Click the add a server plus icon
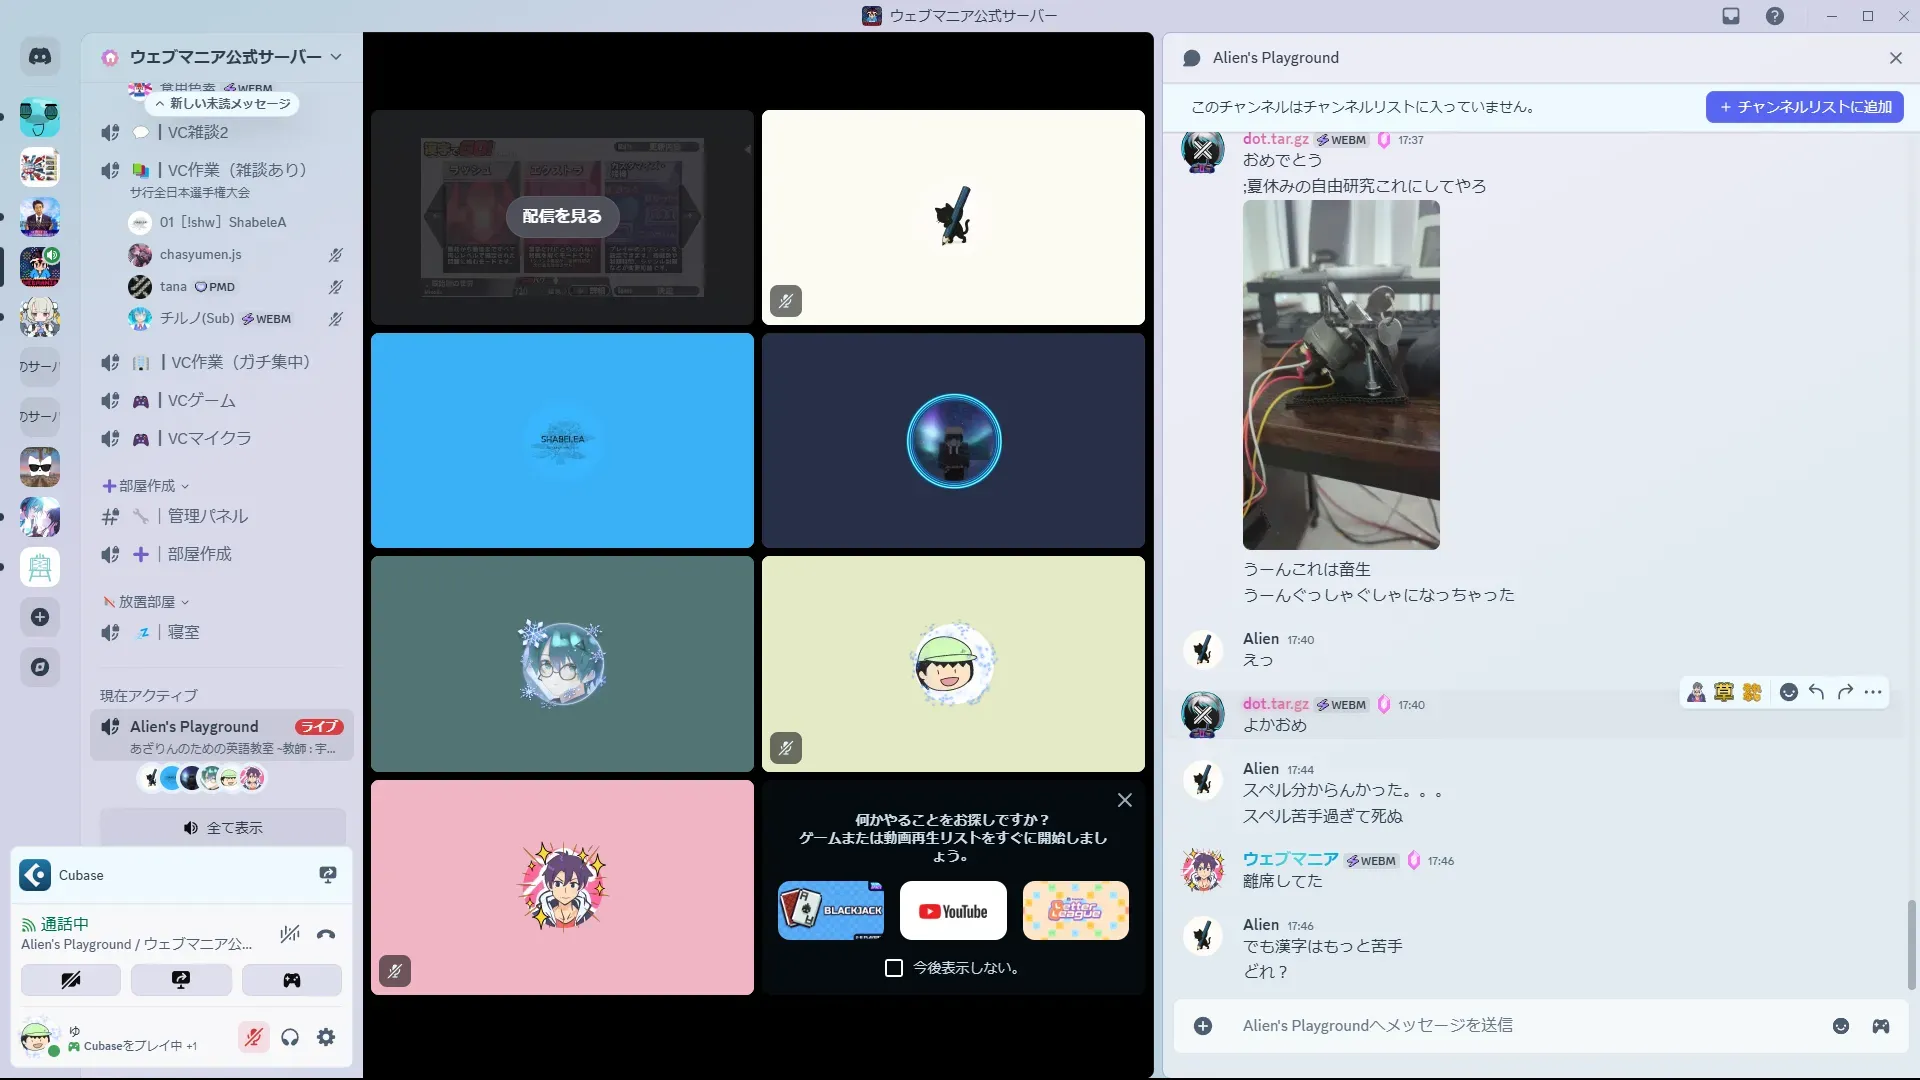The image size is (1920, 1080). 40,617
